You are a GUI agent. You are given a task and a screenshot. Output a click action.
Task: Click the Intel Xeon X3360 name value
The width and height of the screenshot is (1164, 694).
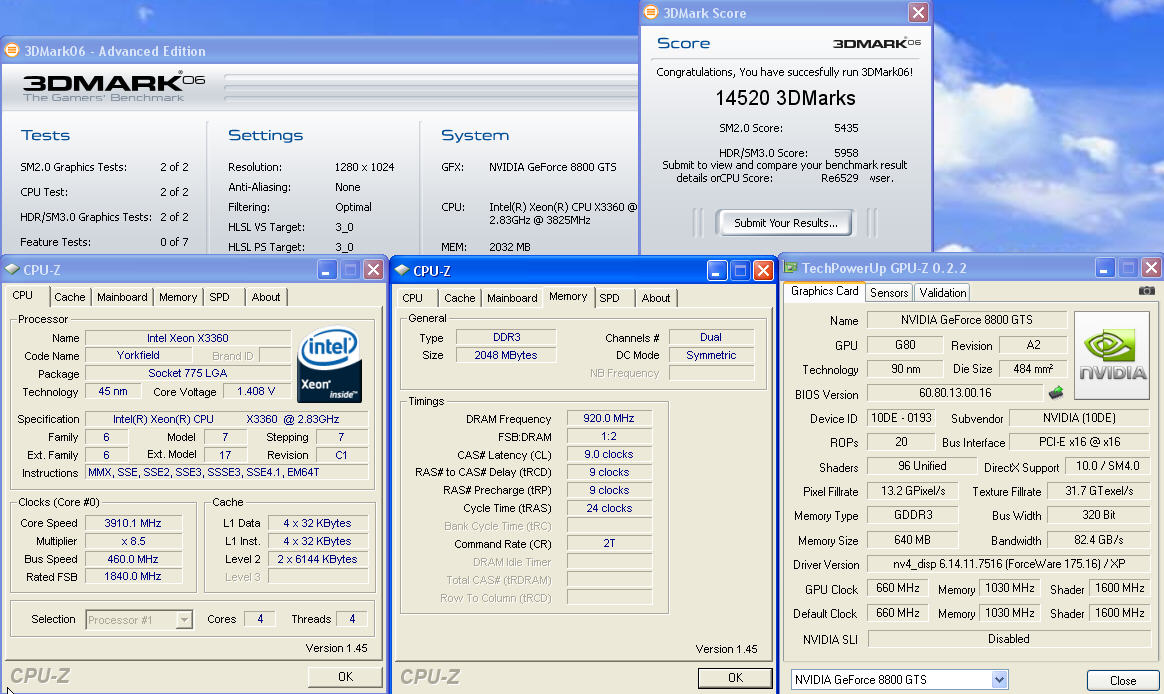coord(188,338)
